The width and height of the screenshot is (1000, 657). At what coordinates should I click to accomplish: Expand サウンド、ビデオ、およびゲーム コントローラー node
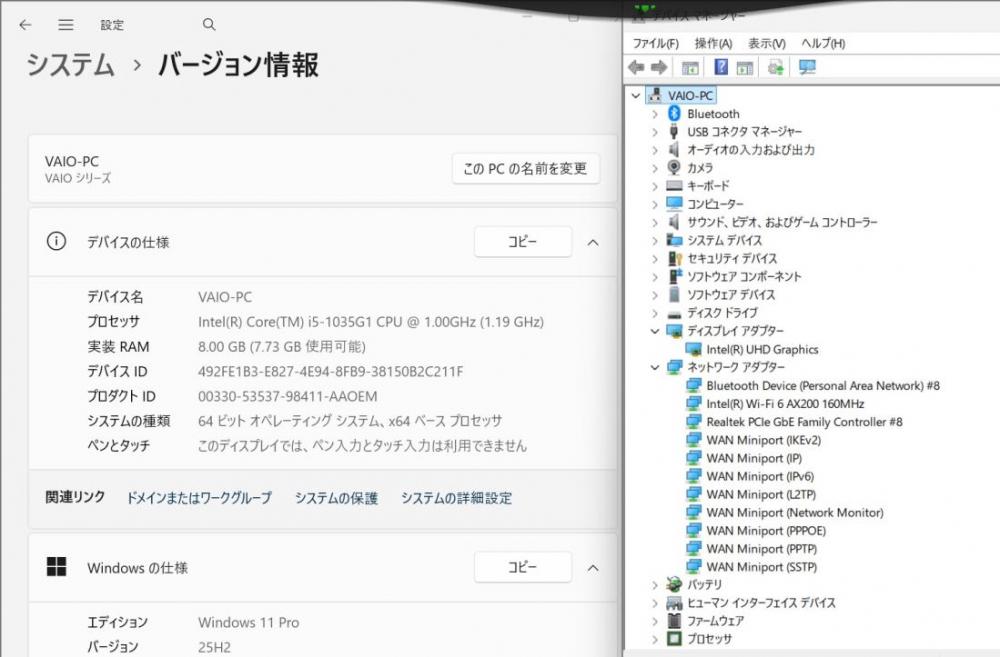pos(654,223)
